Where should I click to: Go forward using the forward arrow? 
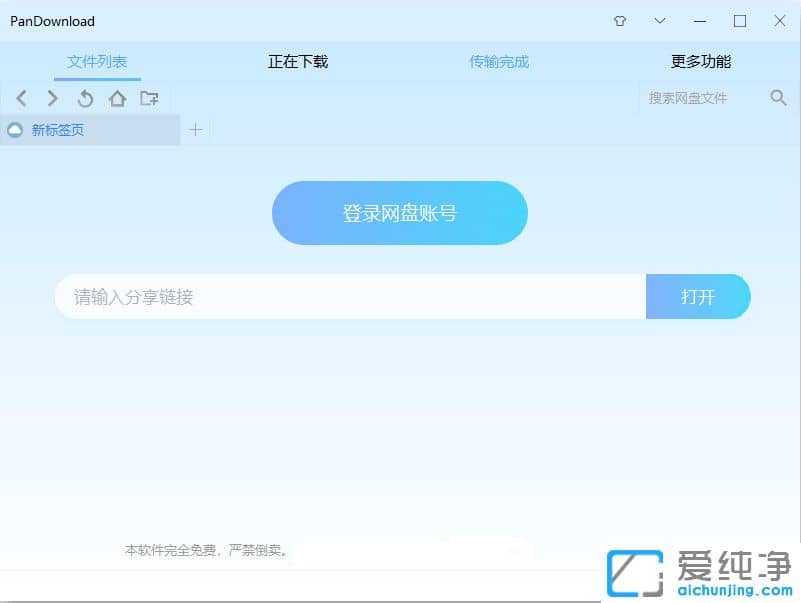53,98
